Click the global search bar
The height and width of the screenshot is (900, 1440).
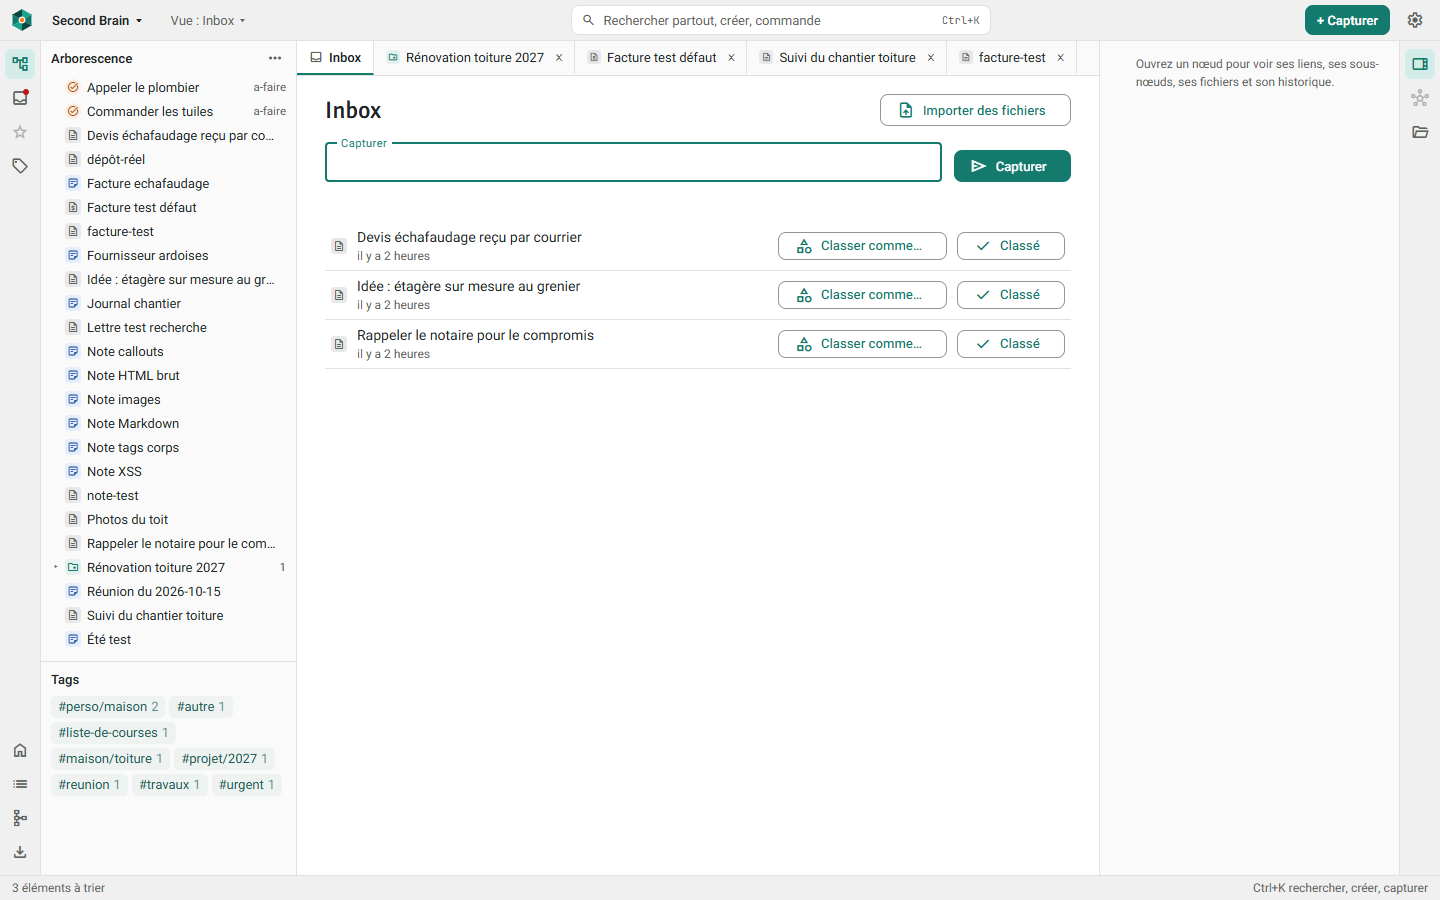(781, 20)
